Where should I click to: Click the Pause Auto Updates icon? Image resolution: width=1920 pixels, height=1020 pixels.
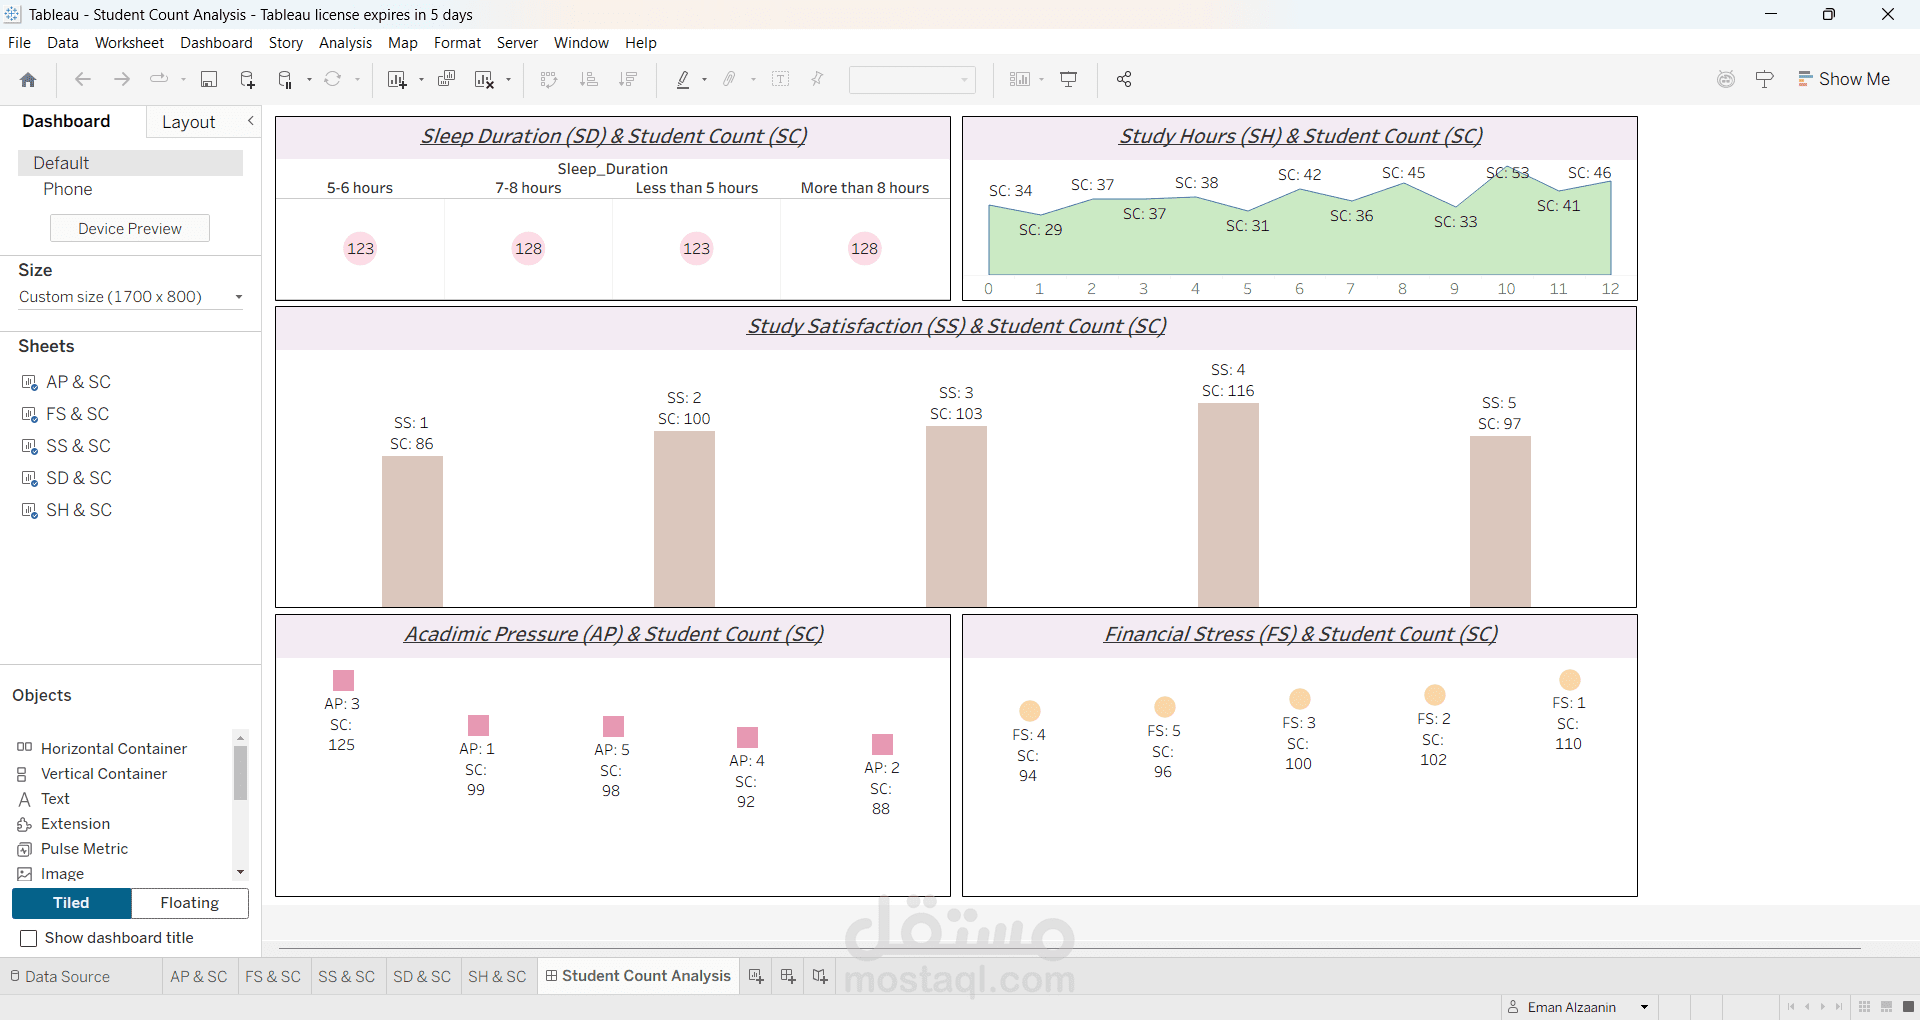tap(285, 80)
